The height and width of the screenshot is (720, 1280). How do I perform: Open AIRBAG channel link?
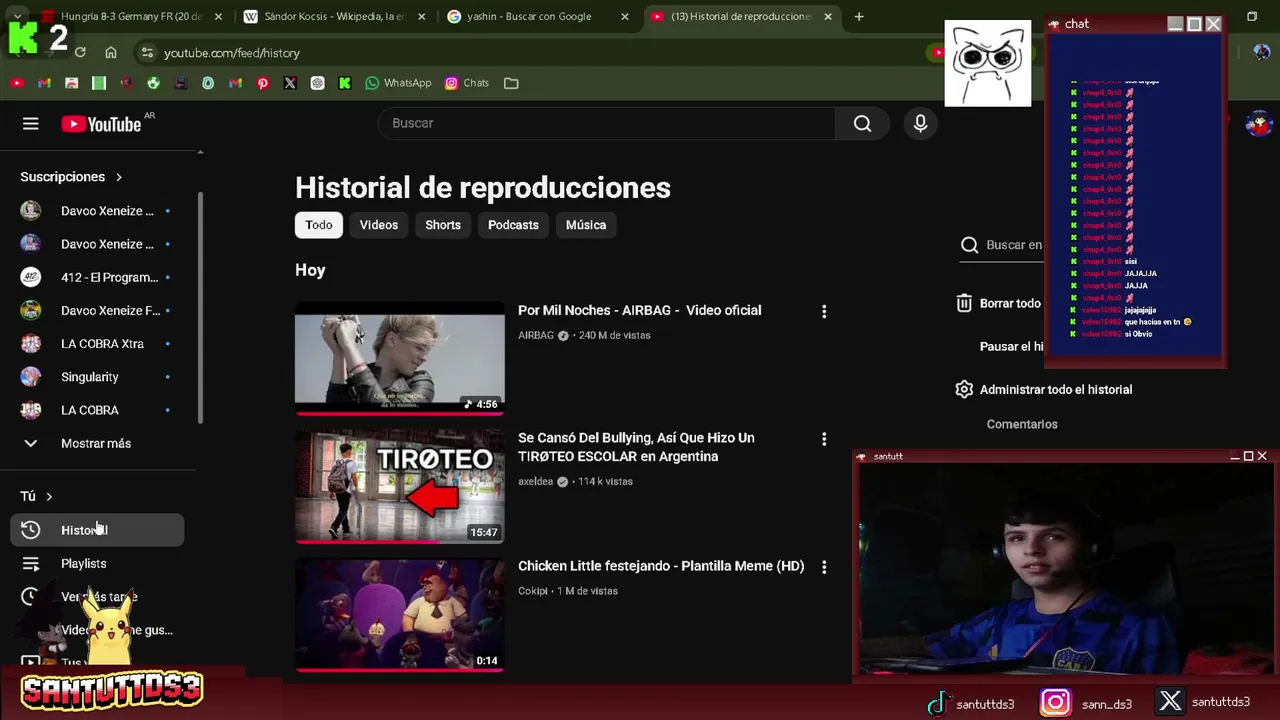pyautogui.click(x=536, y=335)
